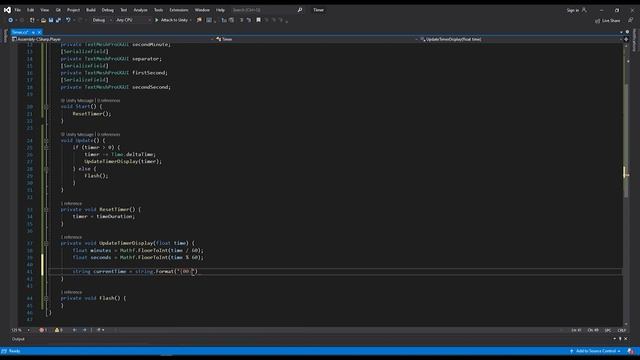This screenshot has width=640, height=360.
Task: Click the vertical scrollbar thumb of editor
Action: click(x=626, y=141)
